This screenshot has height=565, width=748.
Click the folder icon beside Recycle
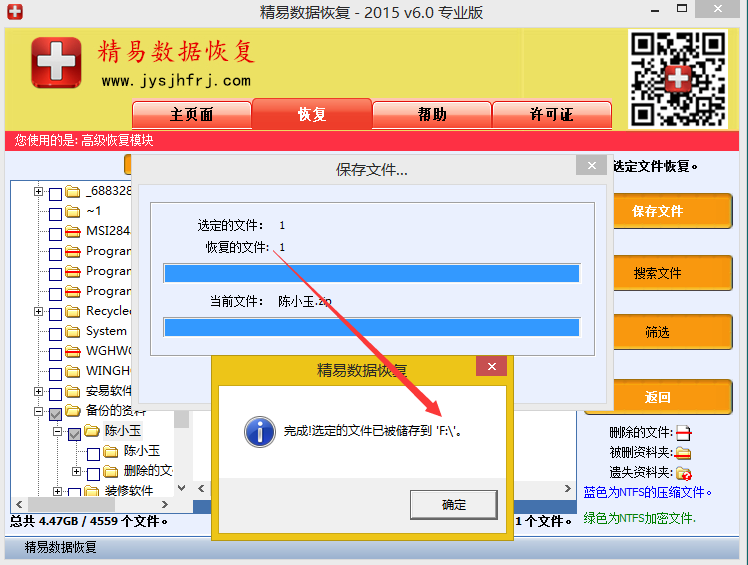click(x=73, y=312)
